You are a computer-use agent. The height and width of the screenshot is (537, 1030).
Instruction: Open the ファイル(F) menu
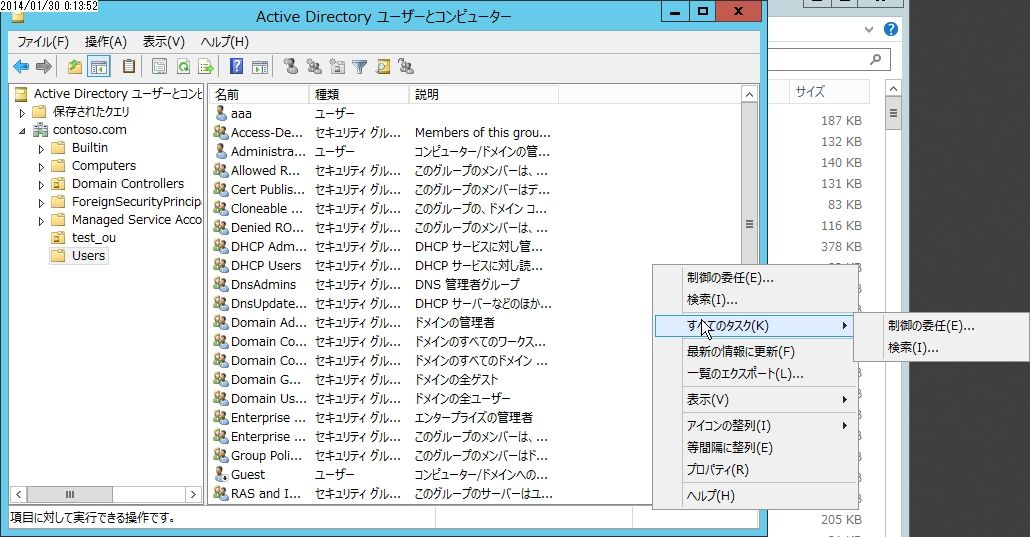click(x=43, y=41)
